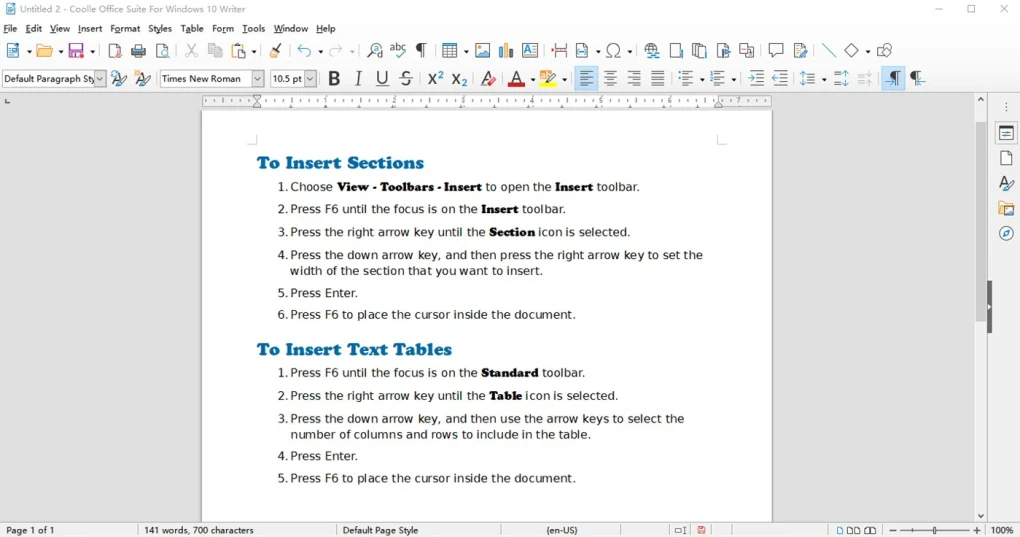Open Find and Replace tool
This screenshot has width=1020, height=537.
[x=375, y=51]
